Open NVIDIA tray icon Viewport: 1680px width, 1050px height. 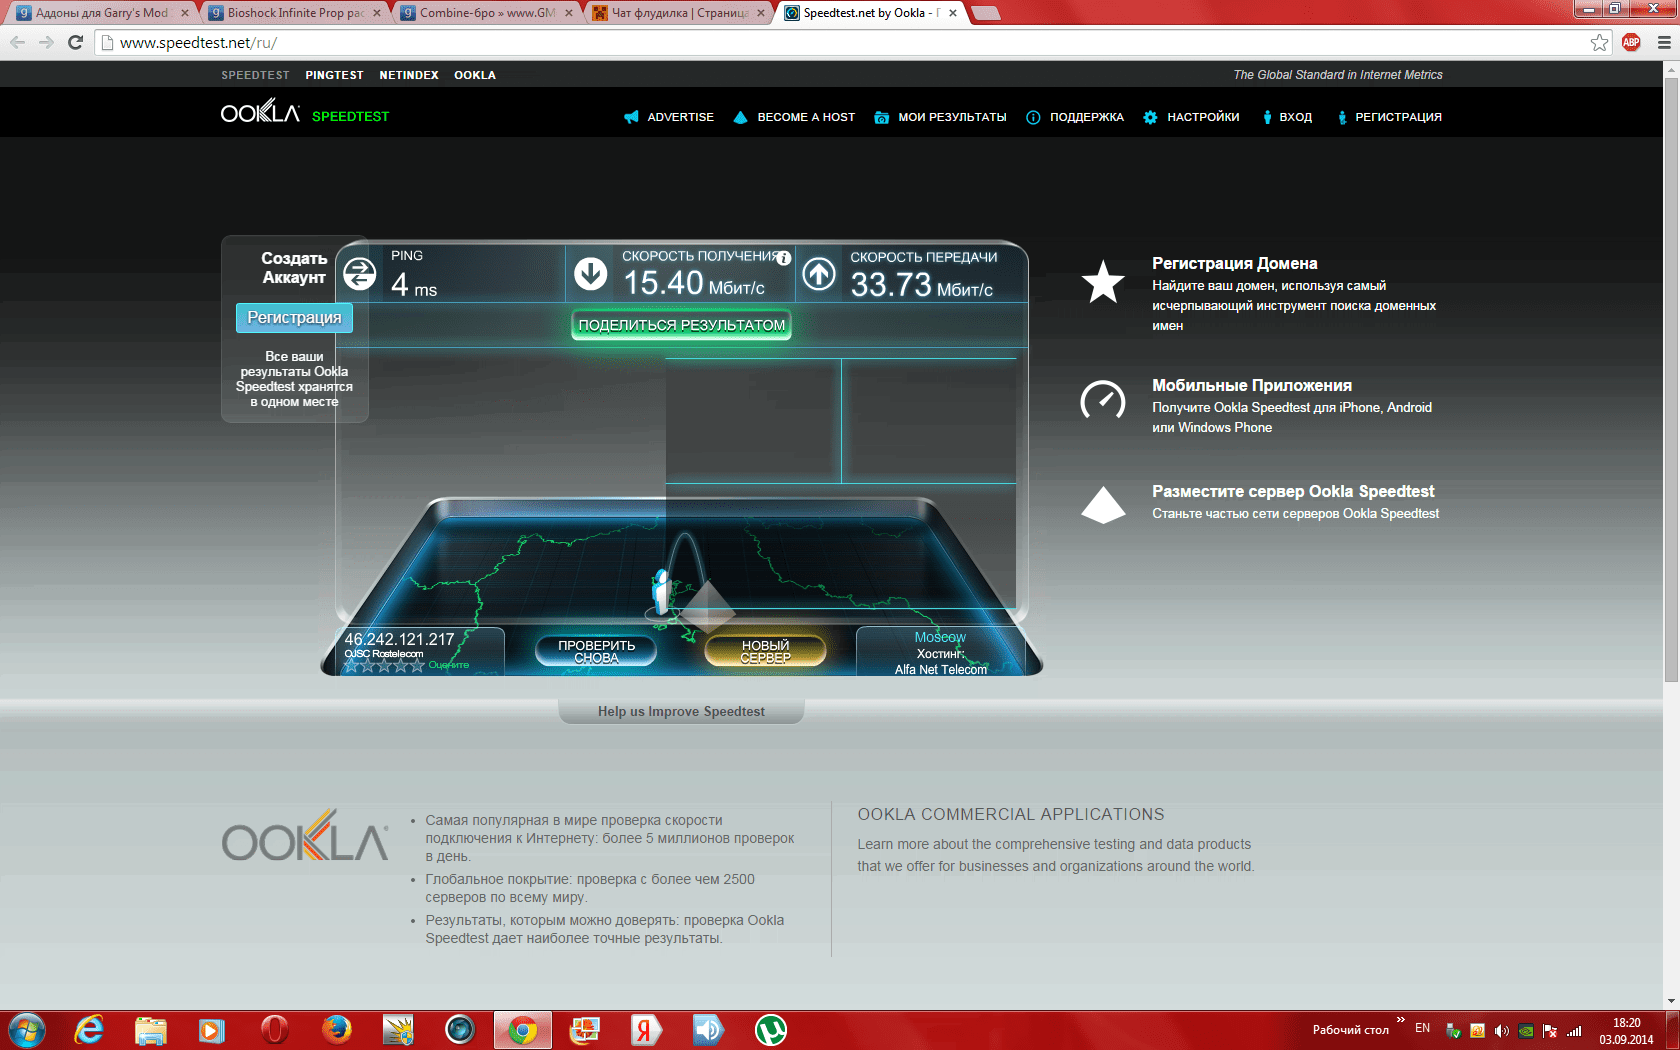point(1526,1030)
